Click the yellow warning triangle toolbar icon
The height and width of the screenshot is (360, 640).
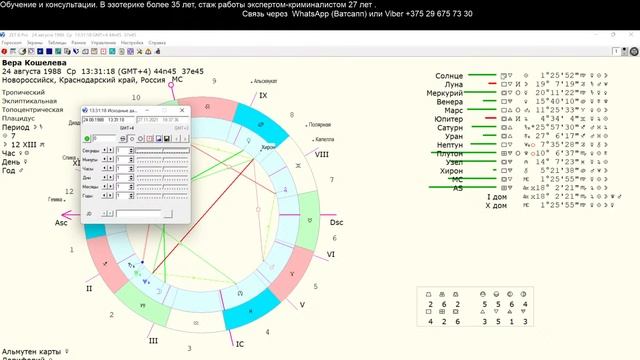(x=149, y=51)
